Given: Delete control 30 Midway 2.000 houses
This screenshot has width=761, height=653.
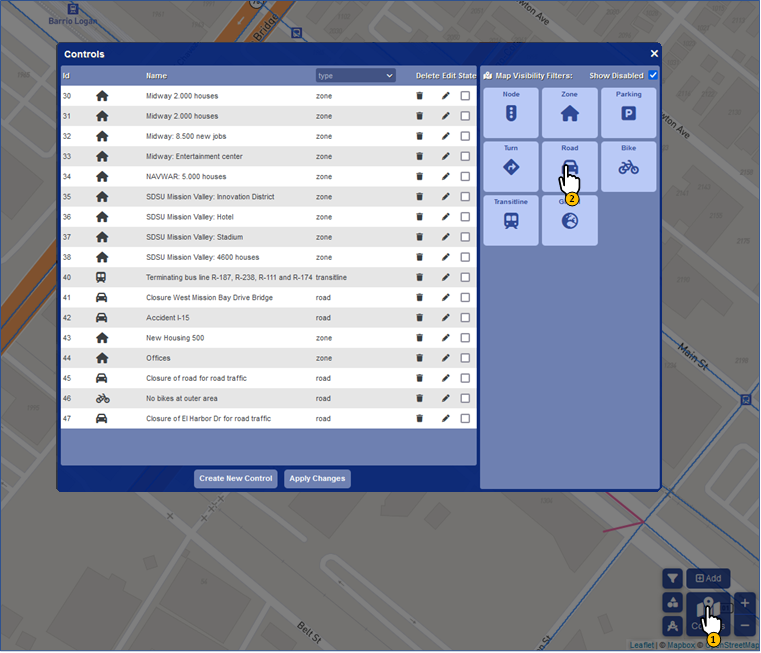Looking at the screenshot, I should 419,96.
